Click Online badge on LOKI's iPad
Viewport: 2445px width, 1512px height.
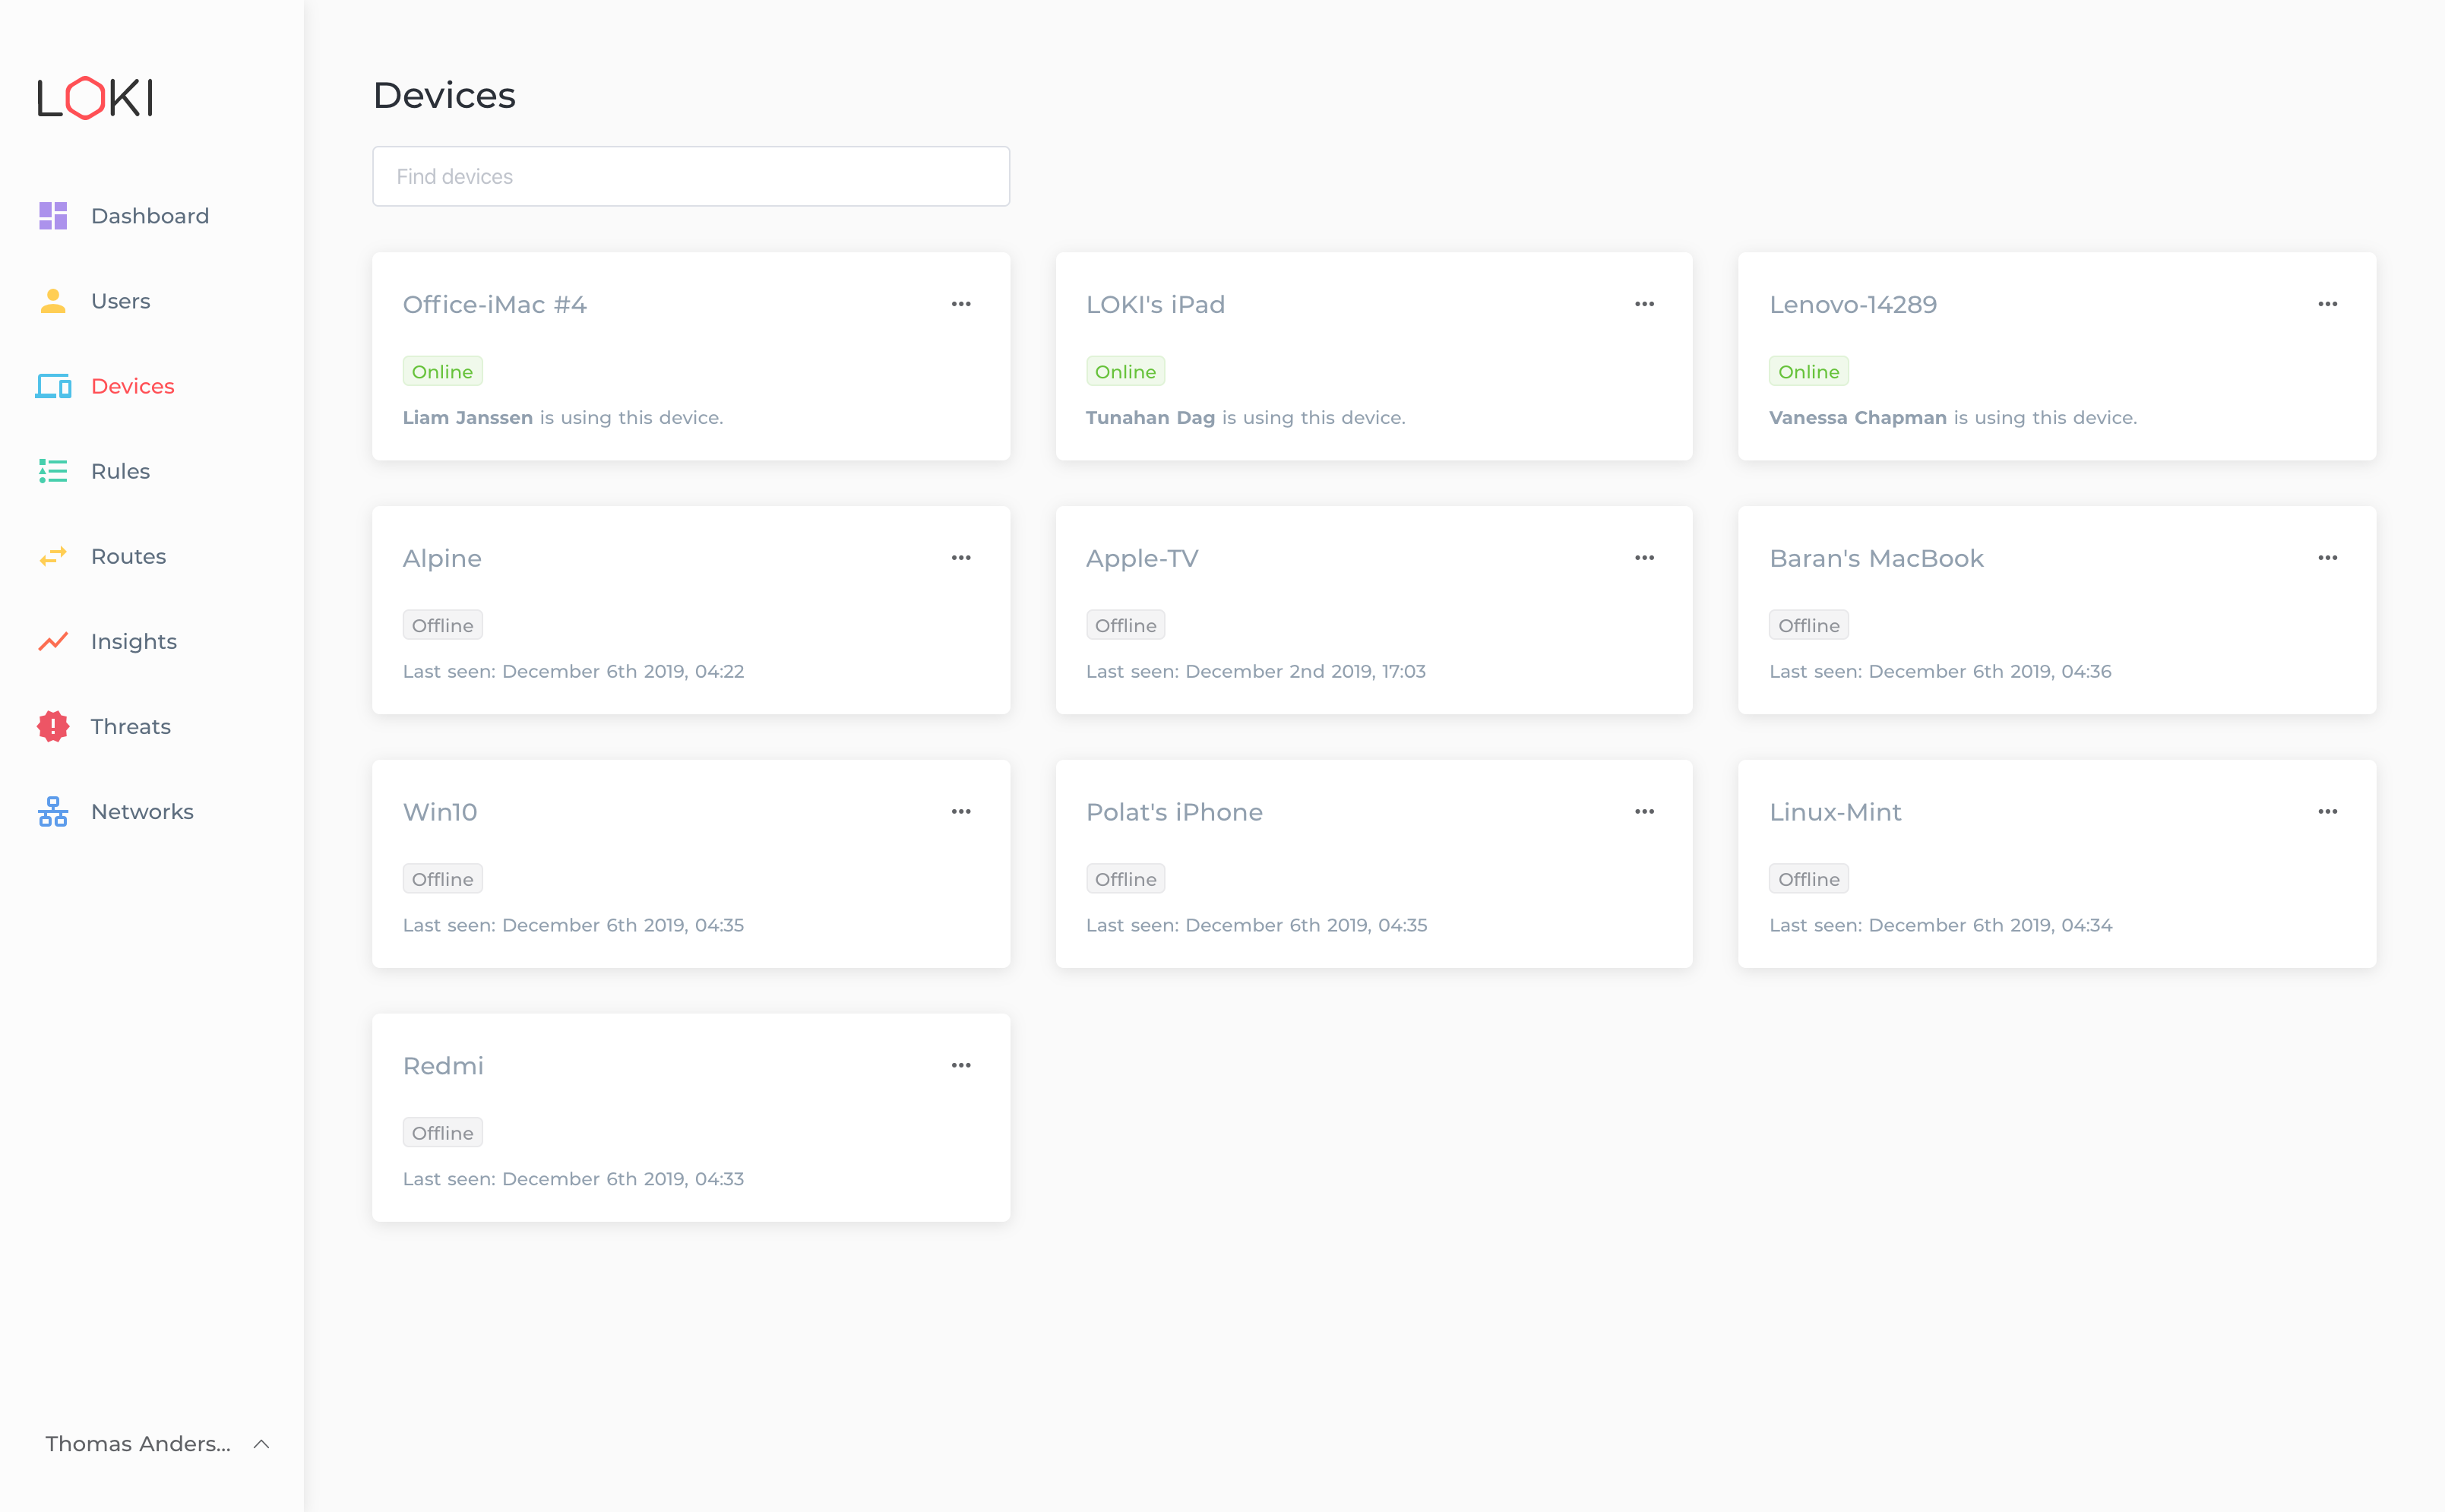(1125, 371)
